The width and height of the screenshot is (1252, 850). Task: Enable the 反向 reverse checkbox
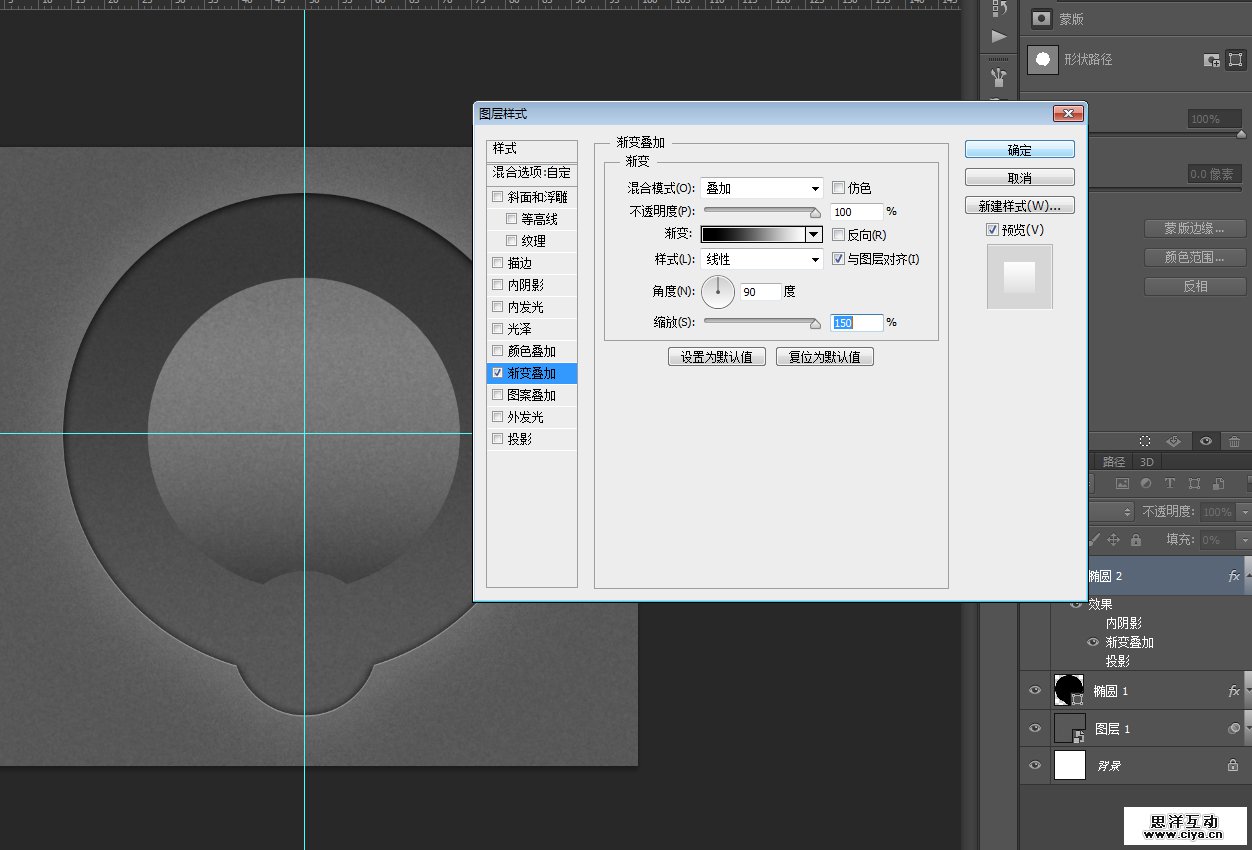(x=839, y=235)
